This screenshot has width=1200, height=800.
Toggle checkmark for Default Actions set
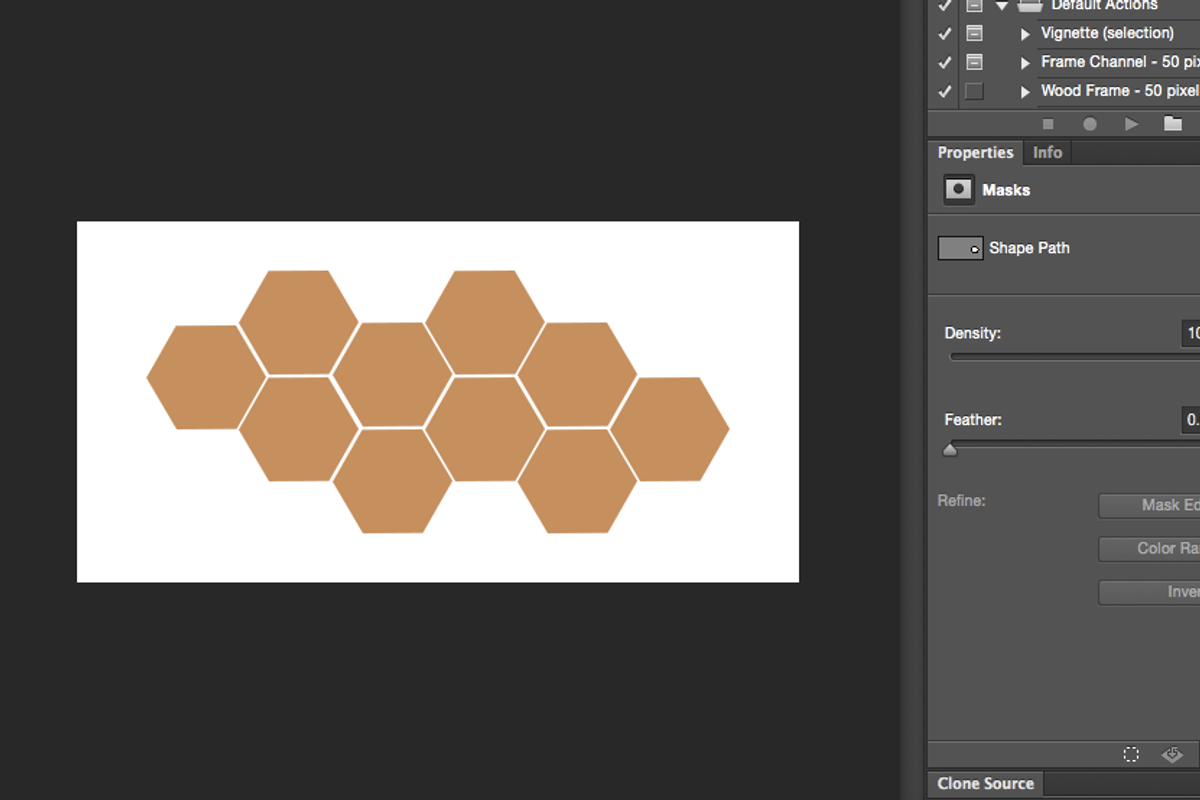coord(945,5)
